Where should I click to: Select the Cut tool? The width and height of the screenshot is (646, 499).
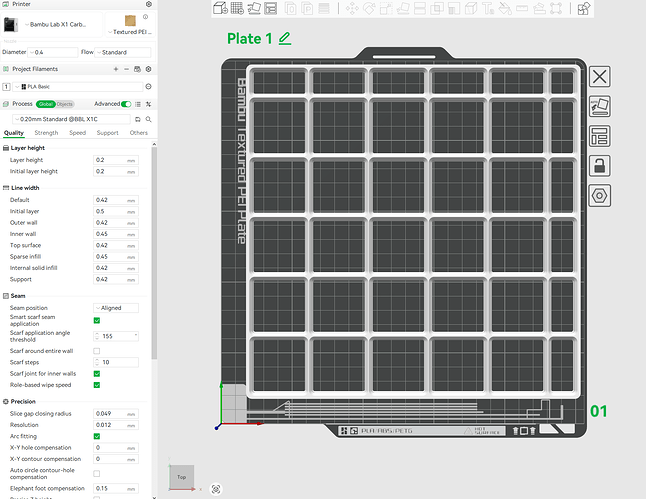point(420,8)
